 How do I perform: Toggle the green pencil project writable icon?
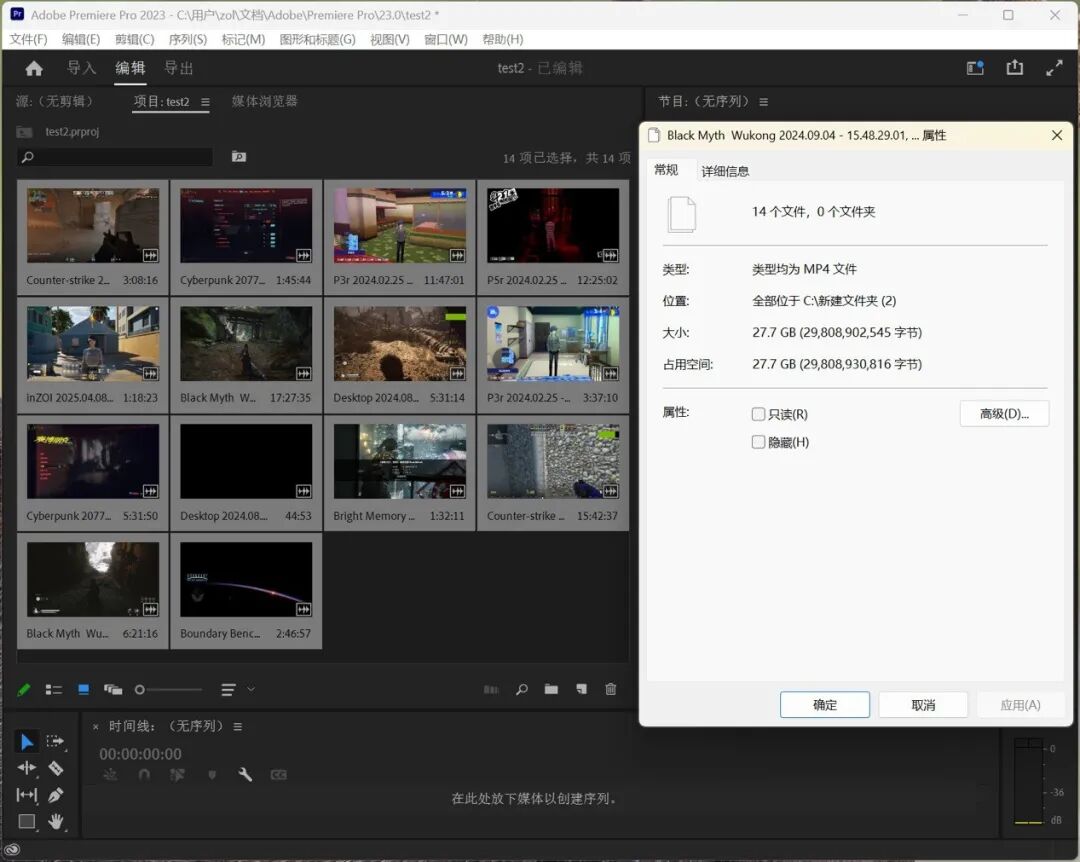(x=24, y=689)
